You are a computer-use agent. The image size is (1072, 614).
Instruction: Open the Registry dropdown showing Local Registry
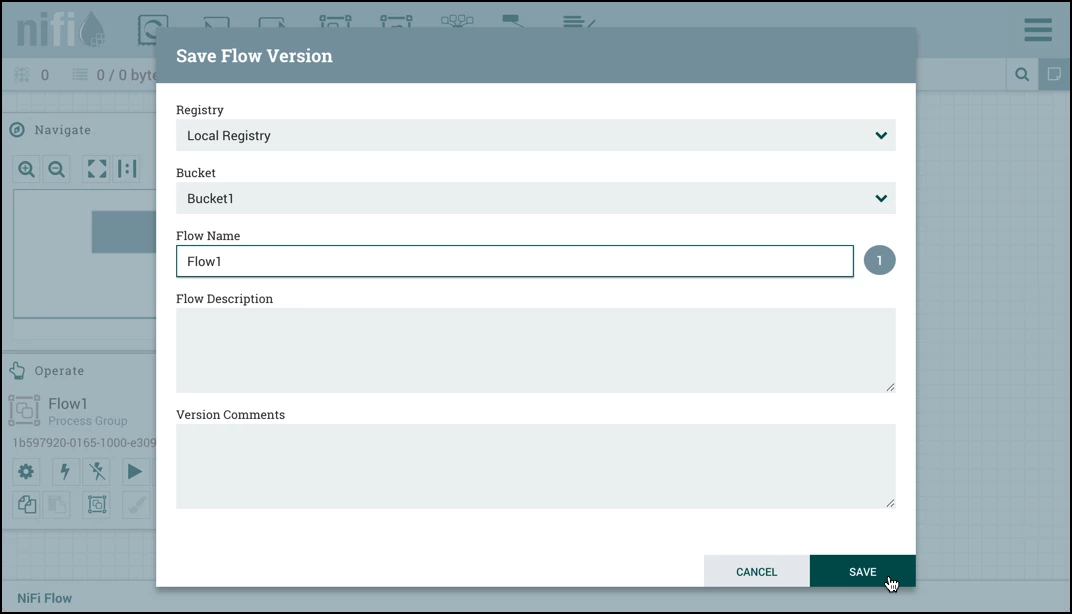coord(536,135)
